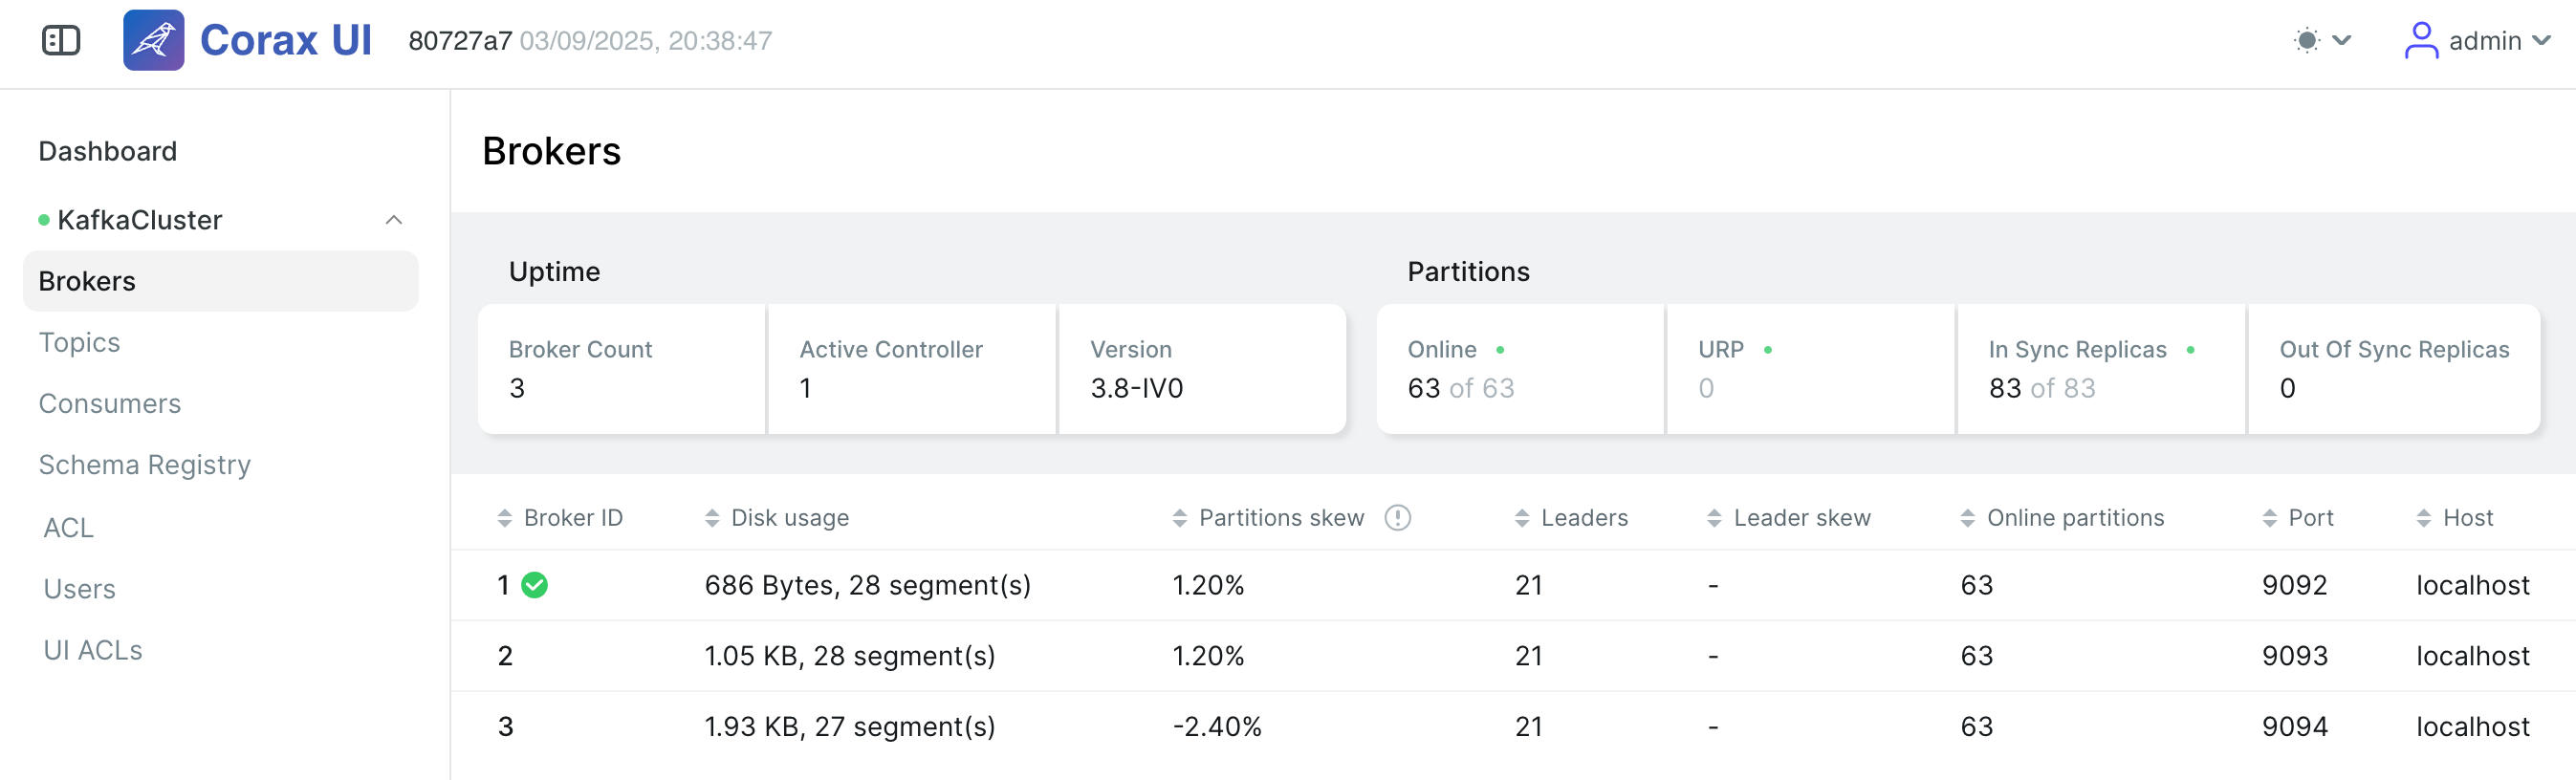Click the admin user avatar icon
This screenshot has width=2576, height=780.
(2421, 41)
